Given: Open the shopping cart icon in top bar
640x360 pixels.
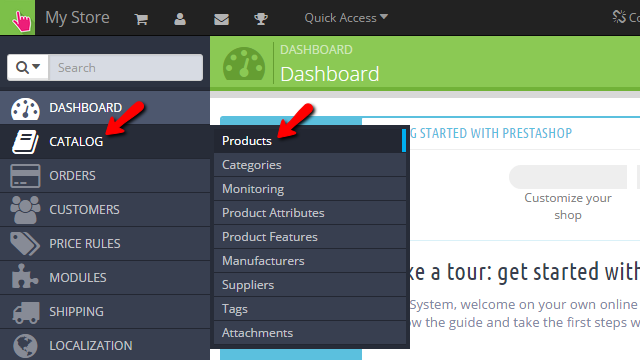Looking at the screenshot, I should click(x=141, y=19).
